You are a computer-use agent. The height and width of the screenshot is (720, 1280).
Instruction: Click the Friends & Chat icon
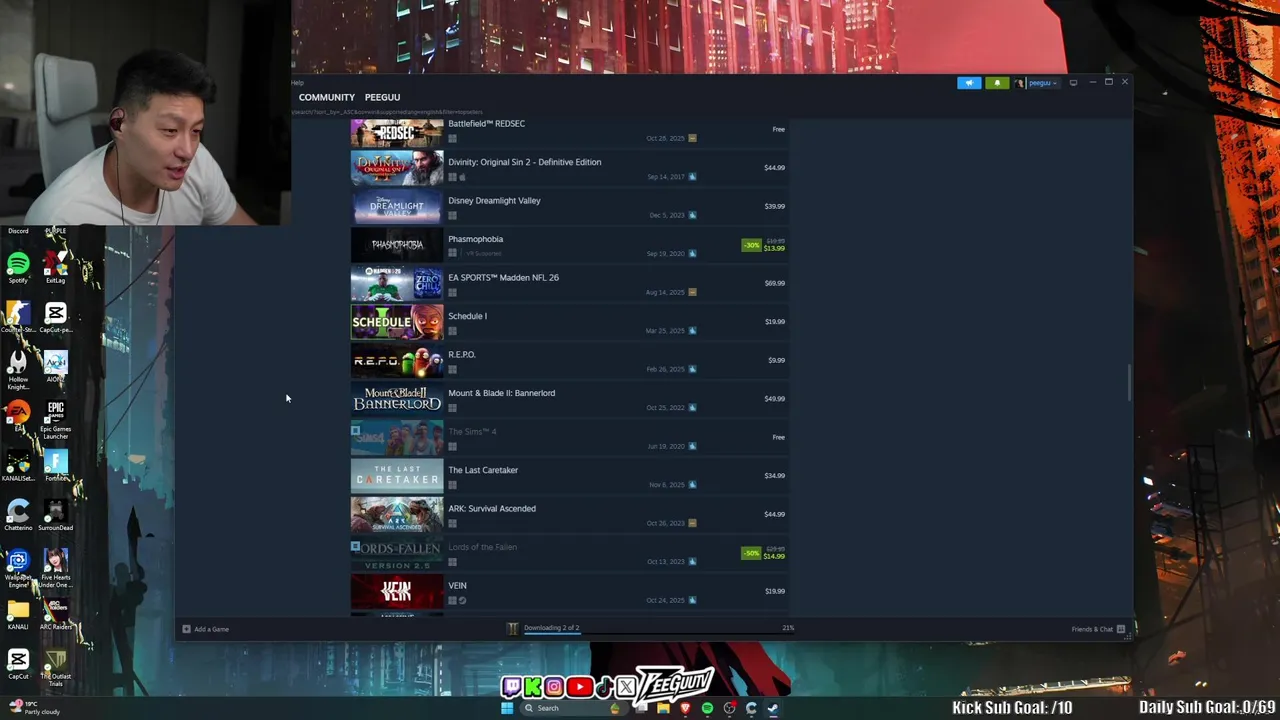pos(1121,629)
